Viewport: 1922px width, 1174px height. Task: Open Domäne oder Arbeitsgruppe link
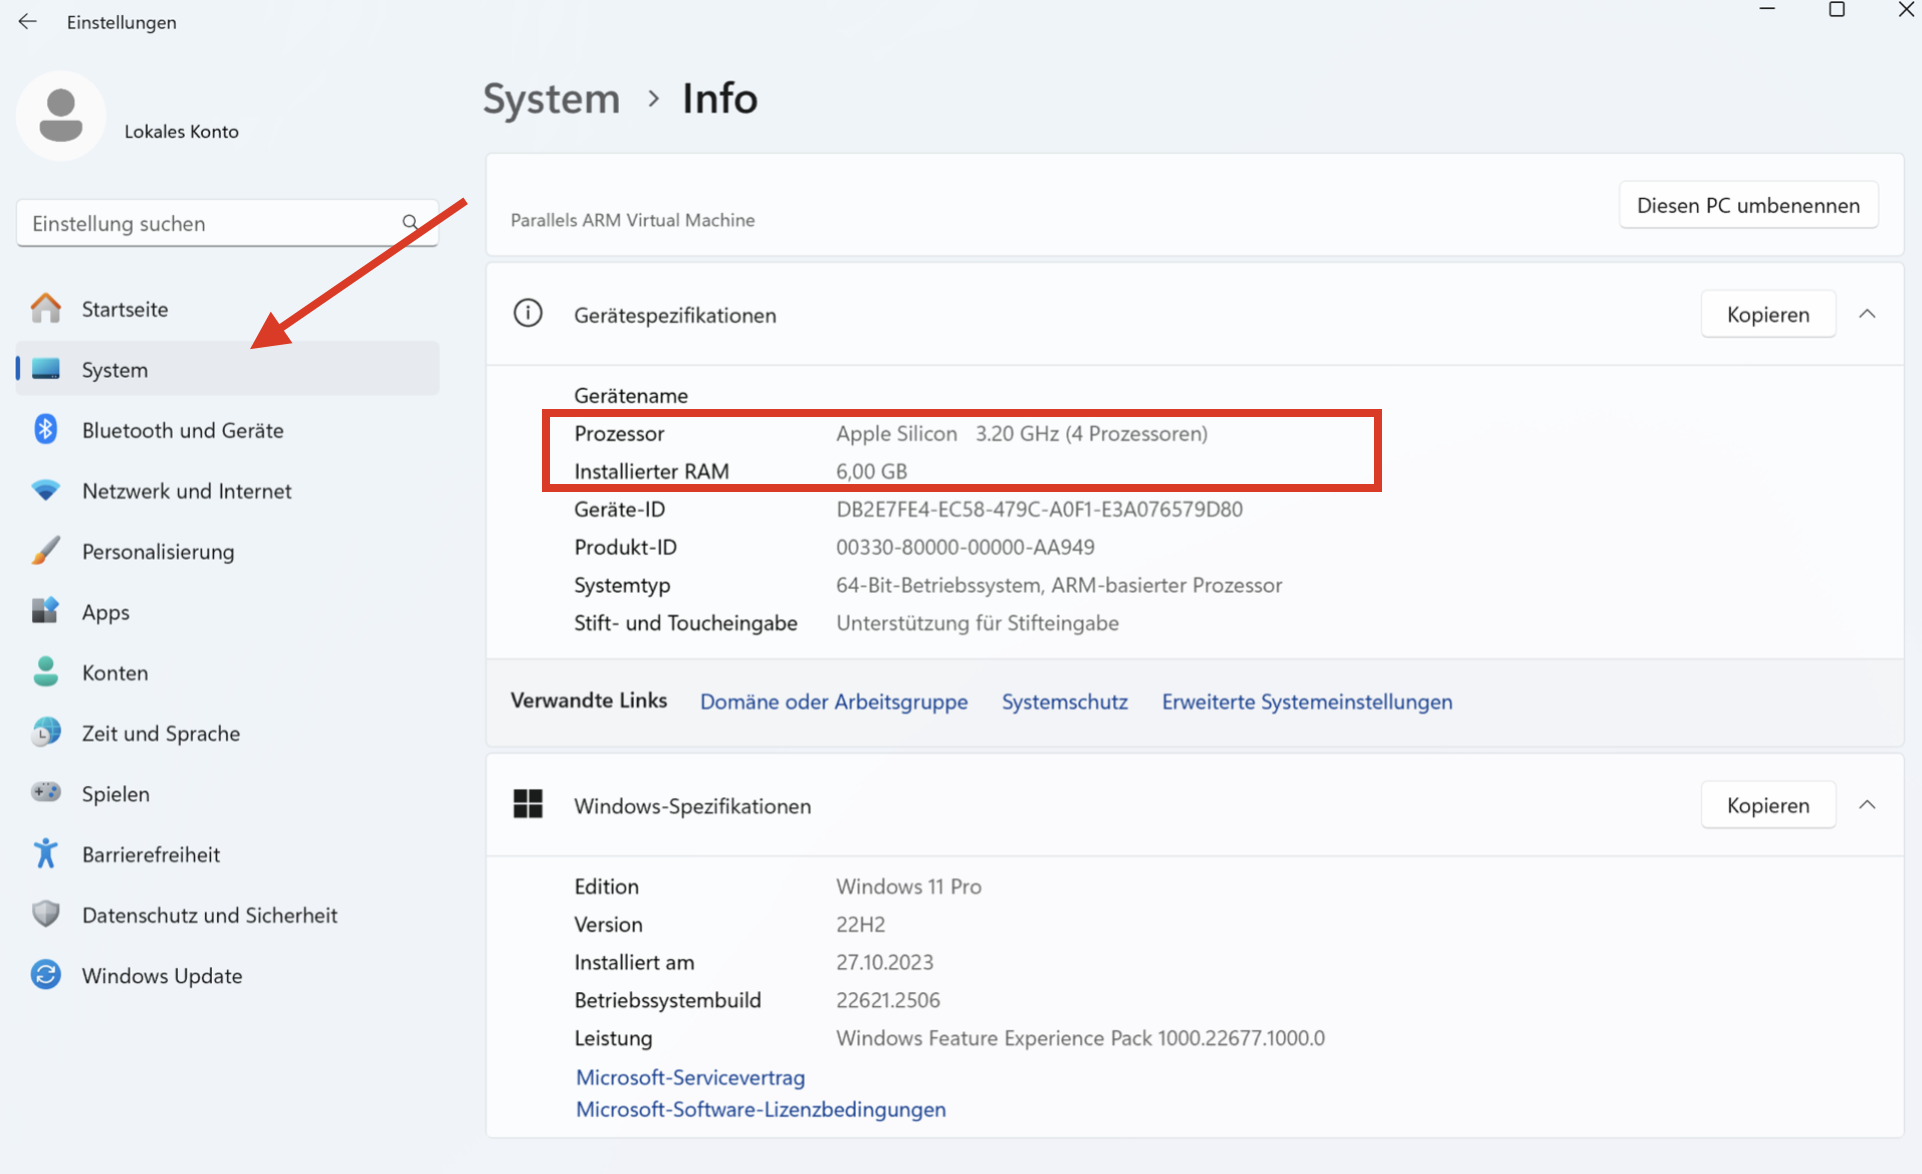[834, 701]
